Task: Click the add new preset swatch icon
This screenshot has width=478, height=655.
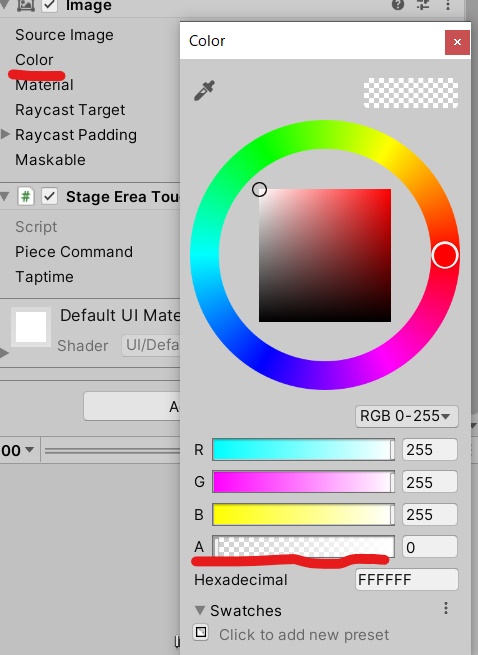Action: point(201,632)
